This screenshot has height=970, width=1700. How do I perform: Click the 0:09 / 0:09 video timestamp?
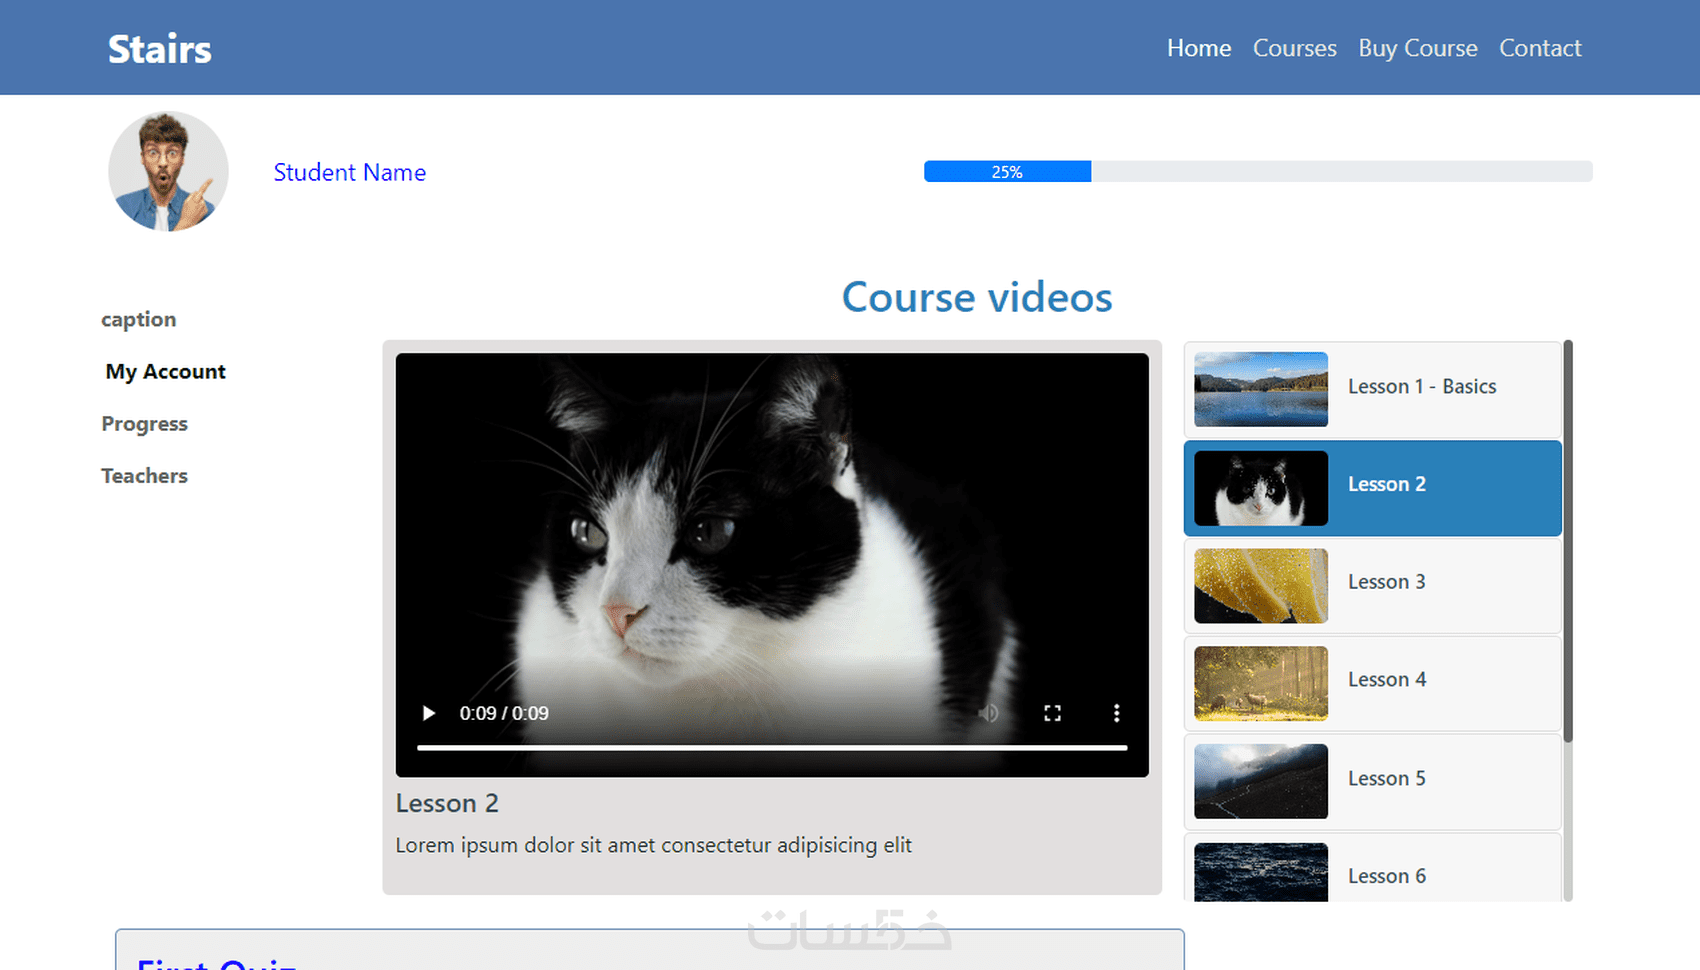(x=504, y=713)
